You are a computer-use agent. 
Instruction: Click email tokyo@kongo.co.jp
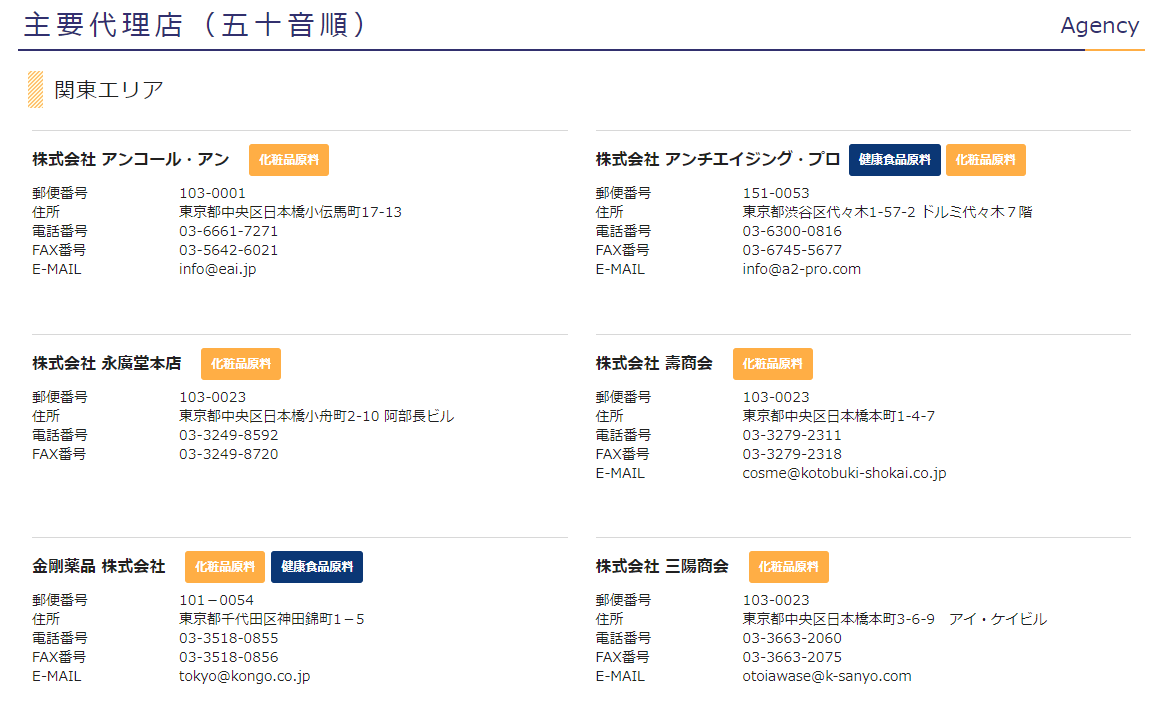click(244, 676)
